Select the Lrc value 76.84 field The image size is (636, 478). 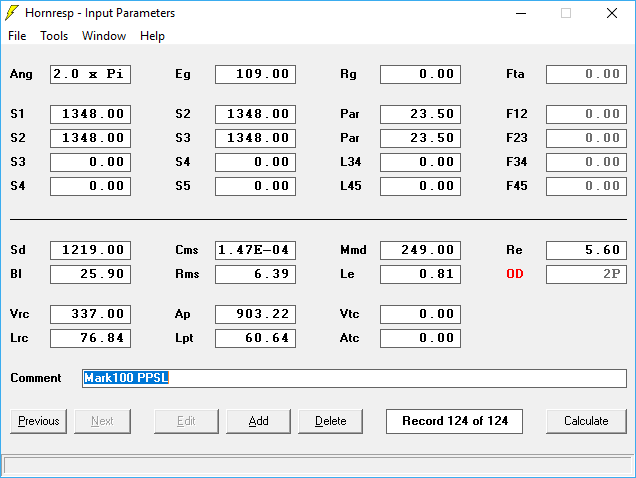point(90,338)
